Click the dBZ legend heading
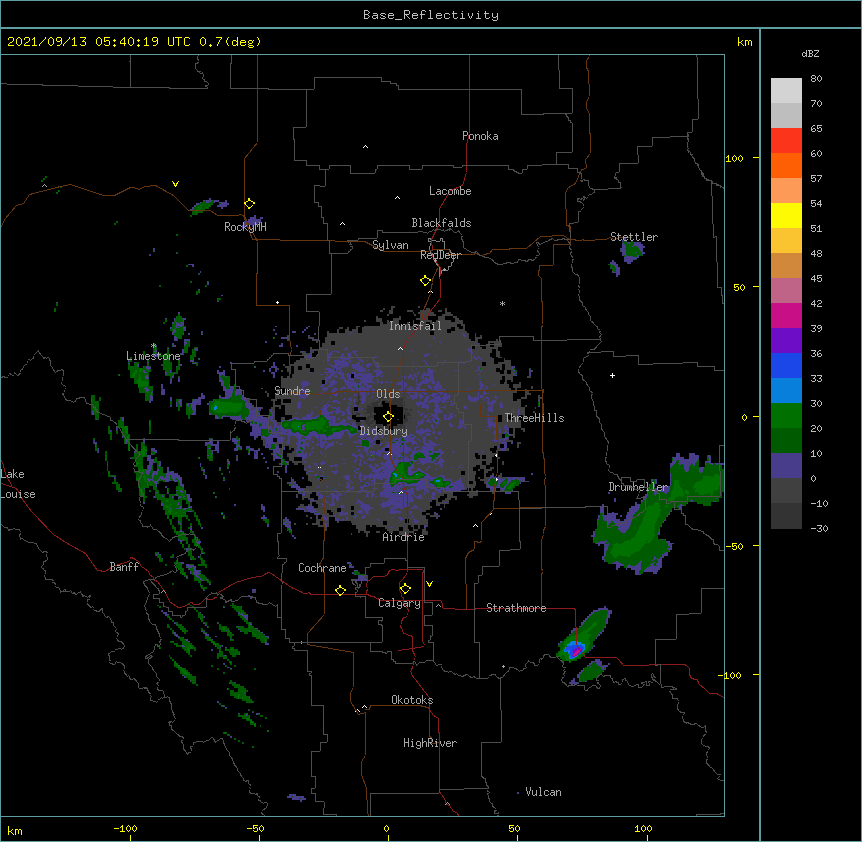 pos(810,54)
